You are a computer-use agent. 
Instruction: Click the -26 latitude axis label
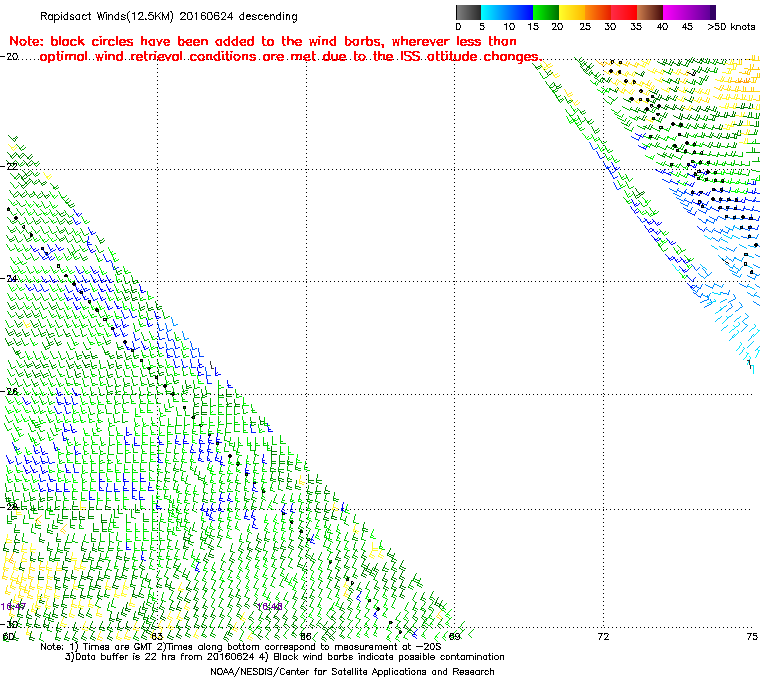pos(9,391)
